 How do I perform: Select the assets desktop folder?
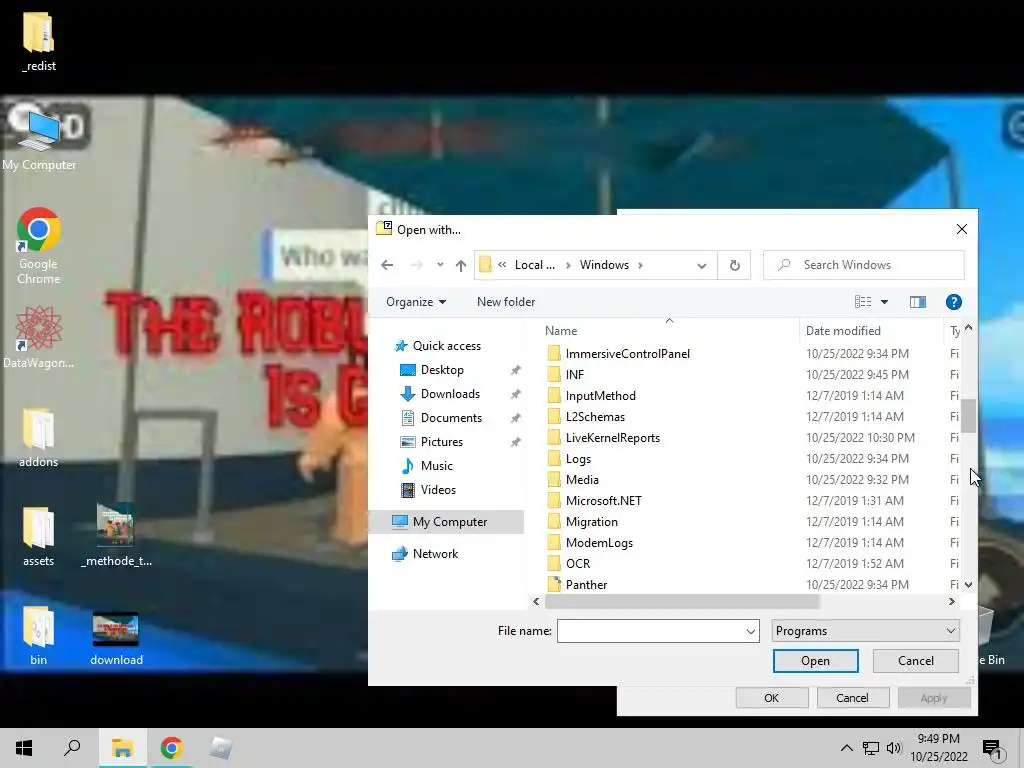tap(39, 537)
